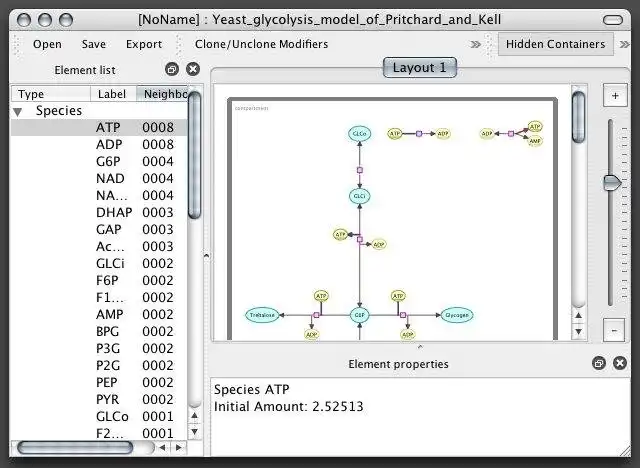Click the canvas scroll down arrow
640x468 pixels.
[x=578, y=331]
